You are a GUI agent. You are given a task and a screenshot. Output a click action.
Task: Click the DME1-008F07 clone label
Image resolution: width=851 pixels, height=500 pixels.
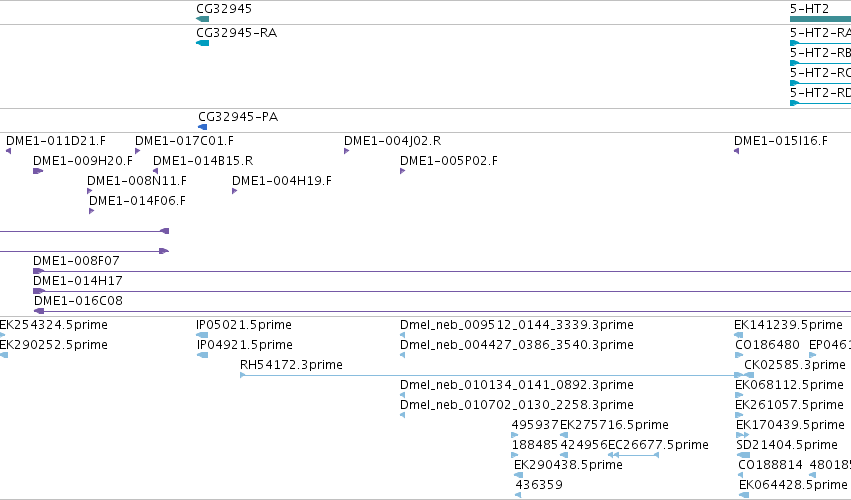point(76,261)
